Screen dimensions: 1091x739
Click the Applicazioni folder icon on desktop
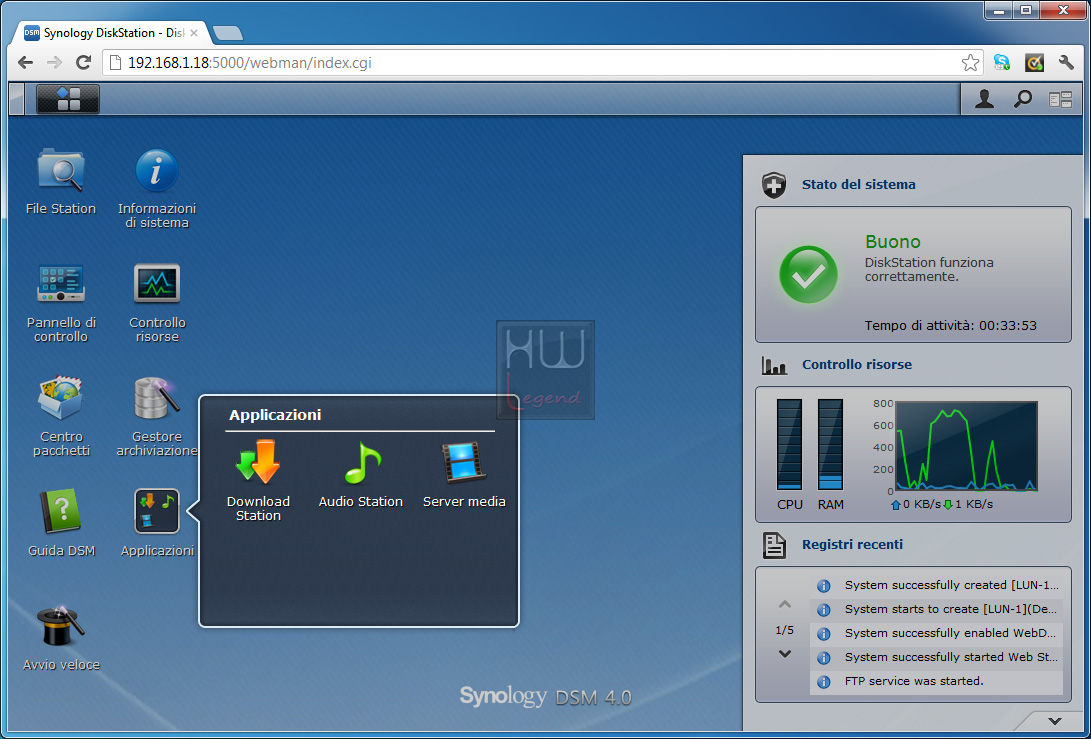click(x=157, y=511)
